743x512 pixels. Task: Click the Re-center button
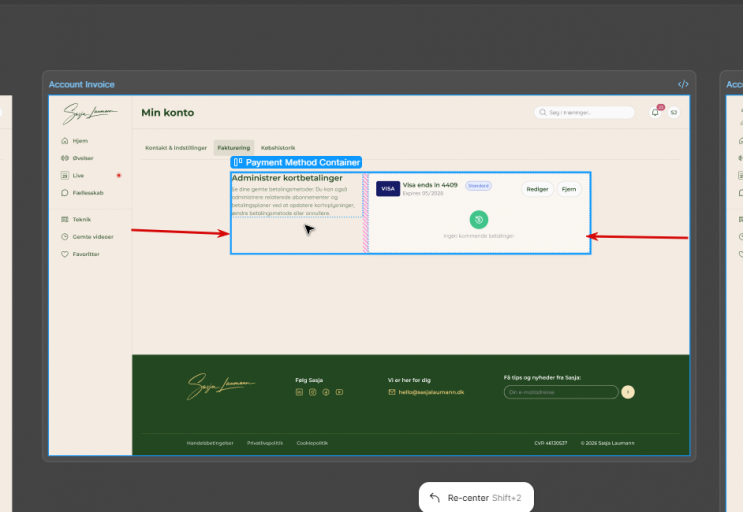(x=476, y=497)
